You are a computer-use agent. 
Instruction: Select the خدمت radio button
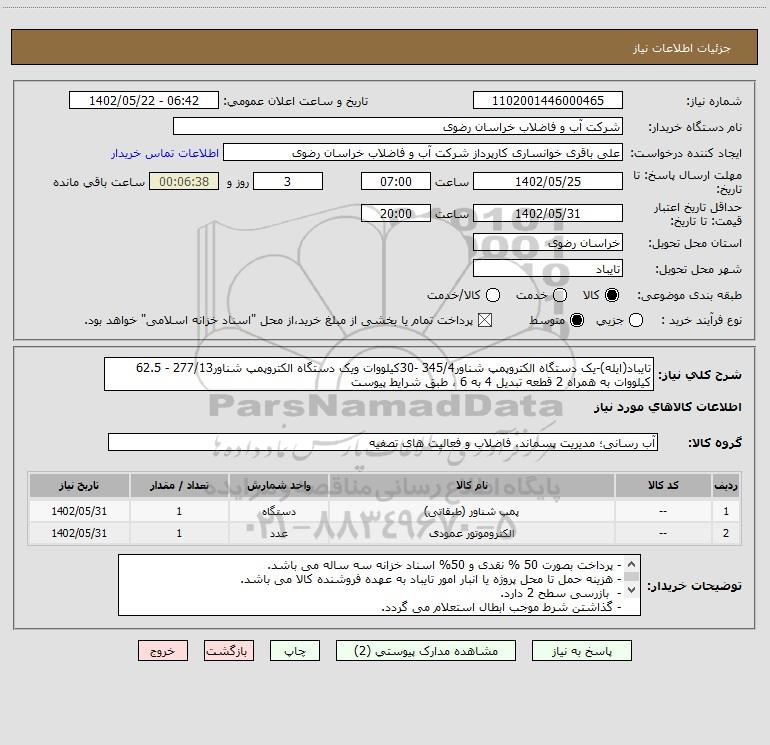(560, 295)
